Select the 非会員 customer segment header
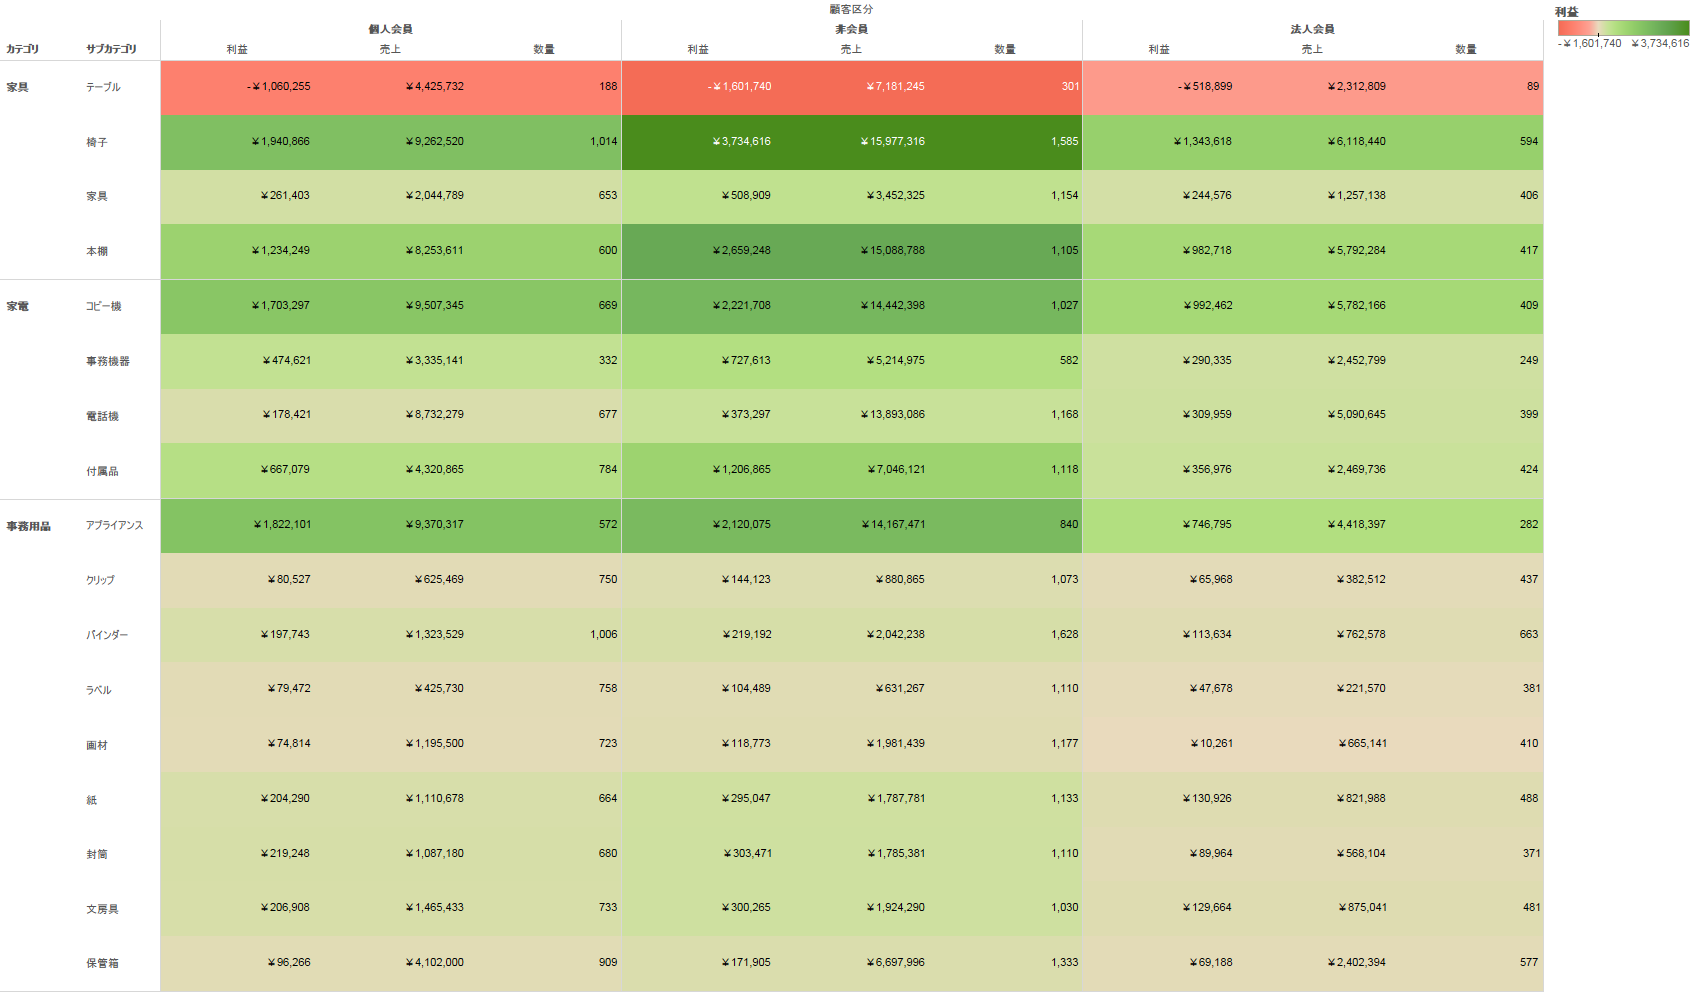1694x992 pixels. pos(851,29)
